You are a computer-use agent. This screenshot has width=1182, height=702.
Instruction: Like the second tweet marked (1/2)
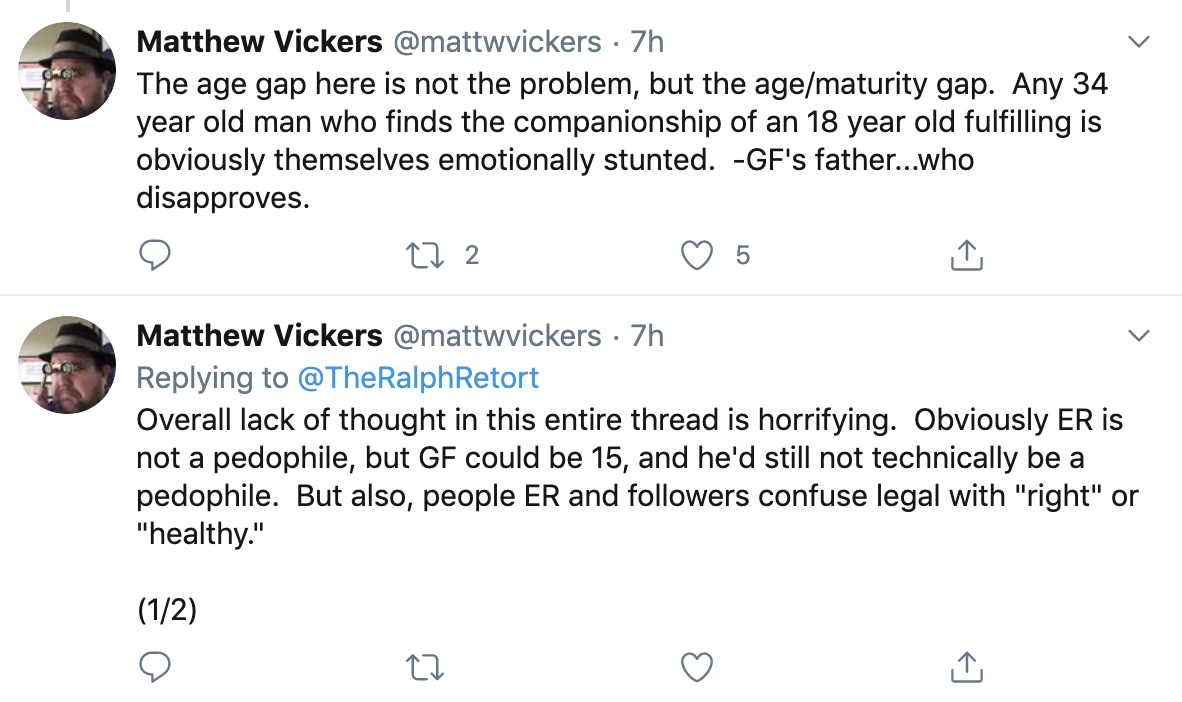point(697,667)
